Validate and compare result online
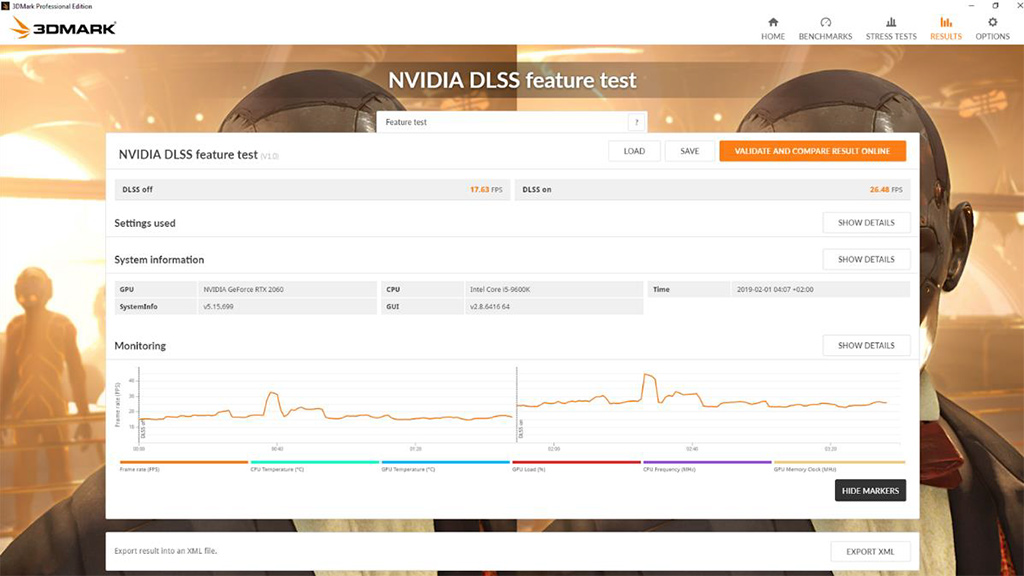 coord(812,151)
